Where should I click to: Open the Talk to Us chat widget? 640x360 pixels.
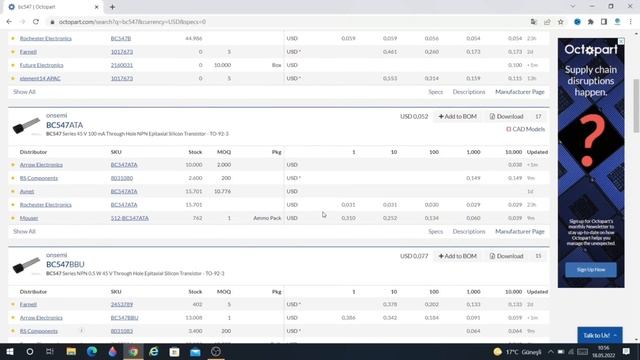(600, 335)
